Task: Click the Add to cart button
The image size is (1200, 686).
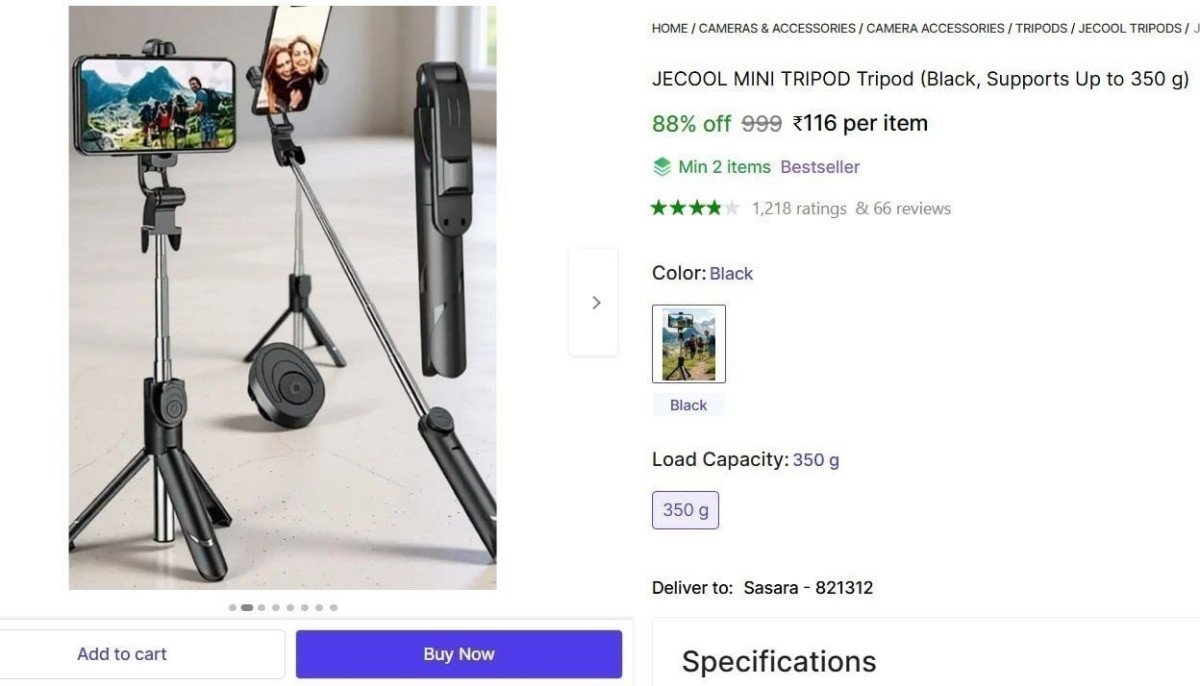Action: coord(122,653)
